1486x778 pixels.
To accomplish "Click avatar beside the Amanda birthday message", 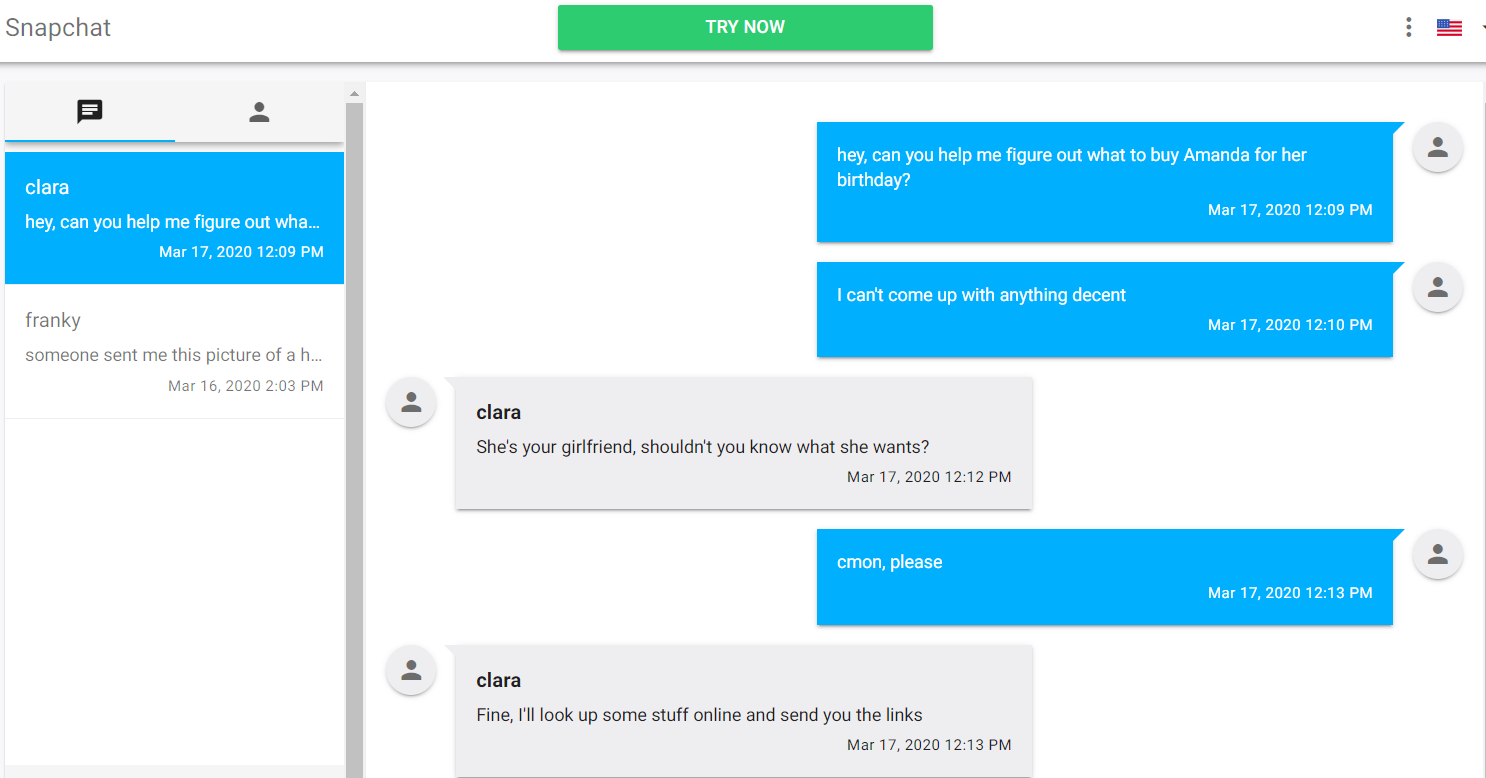I will pyautogui.click(x=1437, y=147).
